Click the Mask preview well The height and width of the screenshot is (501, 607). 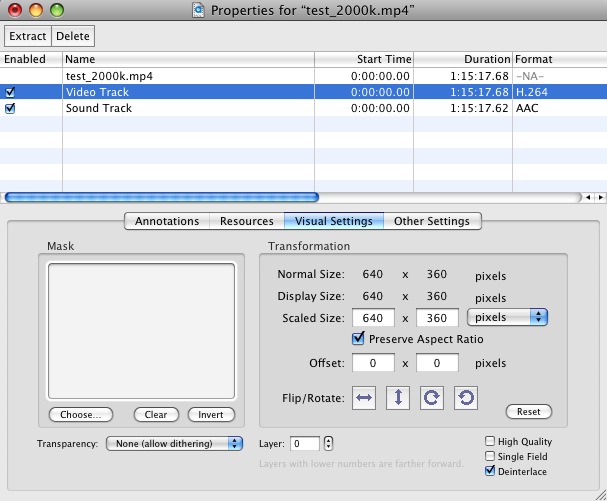click(141, 331)
